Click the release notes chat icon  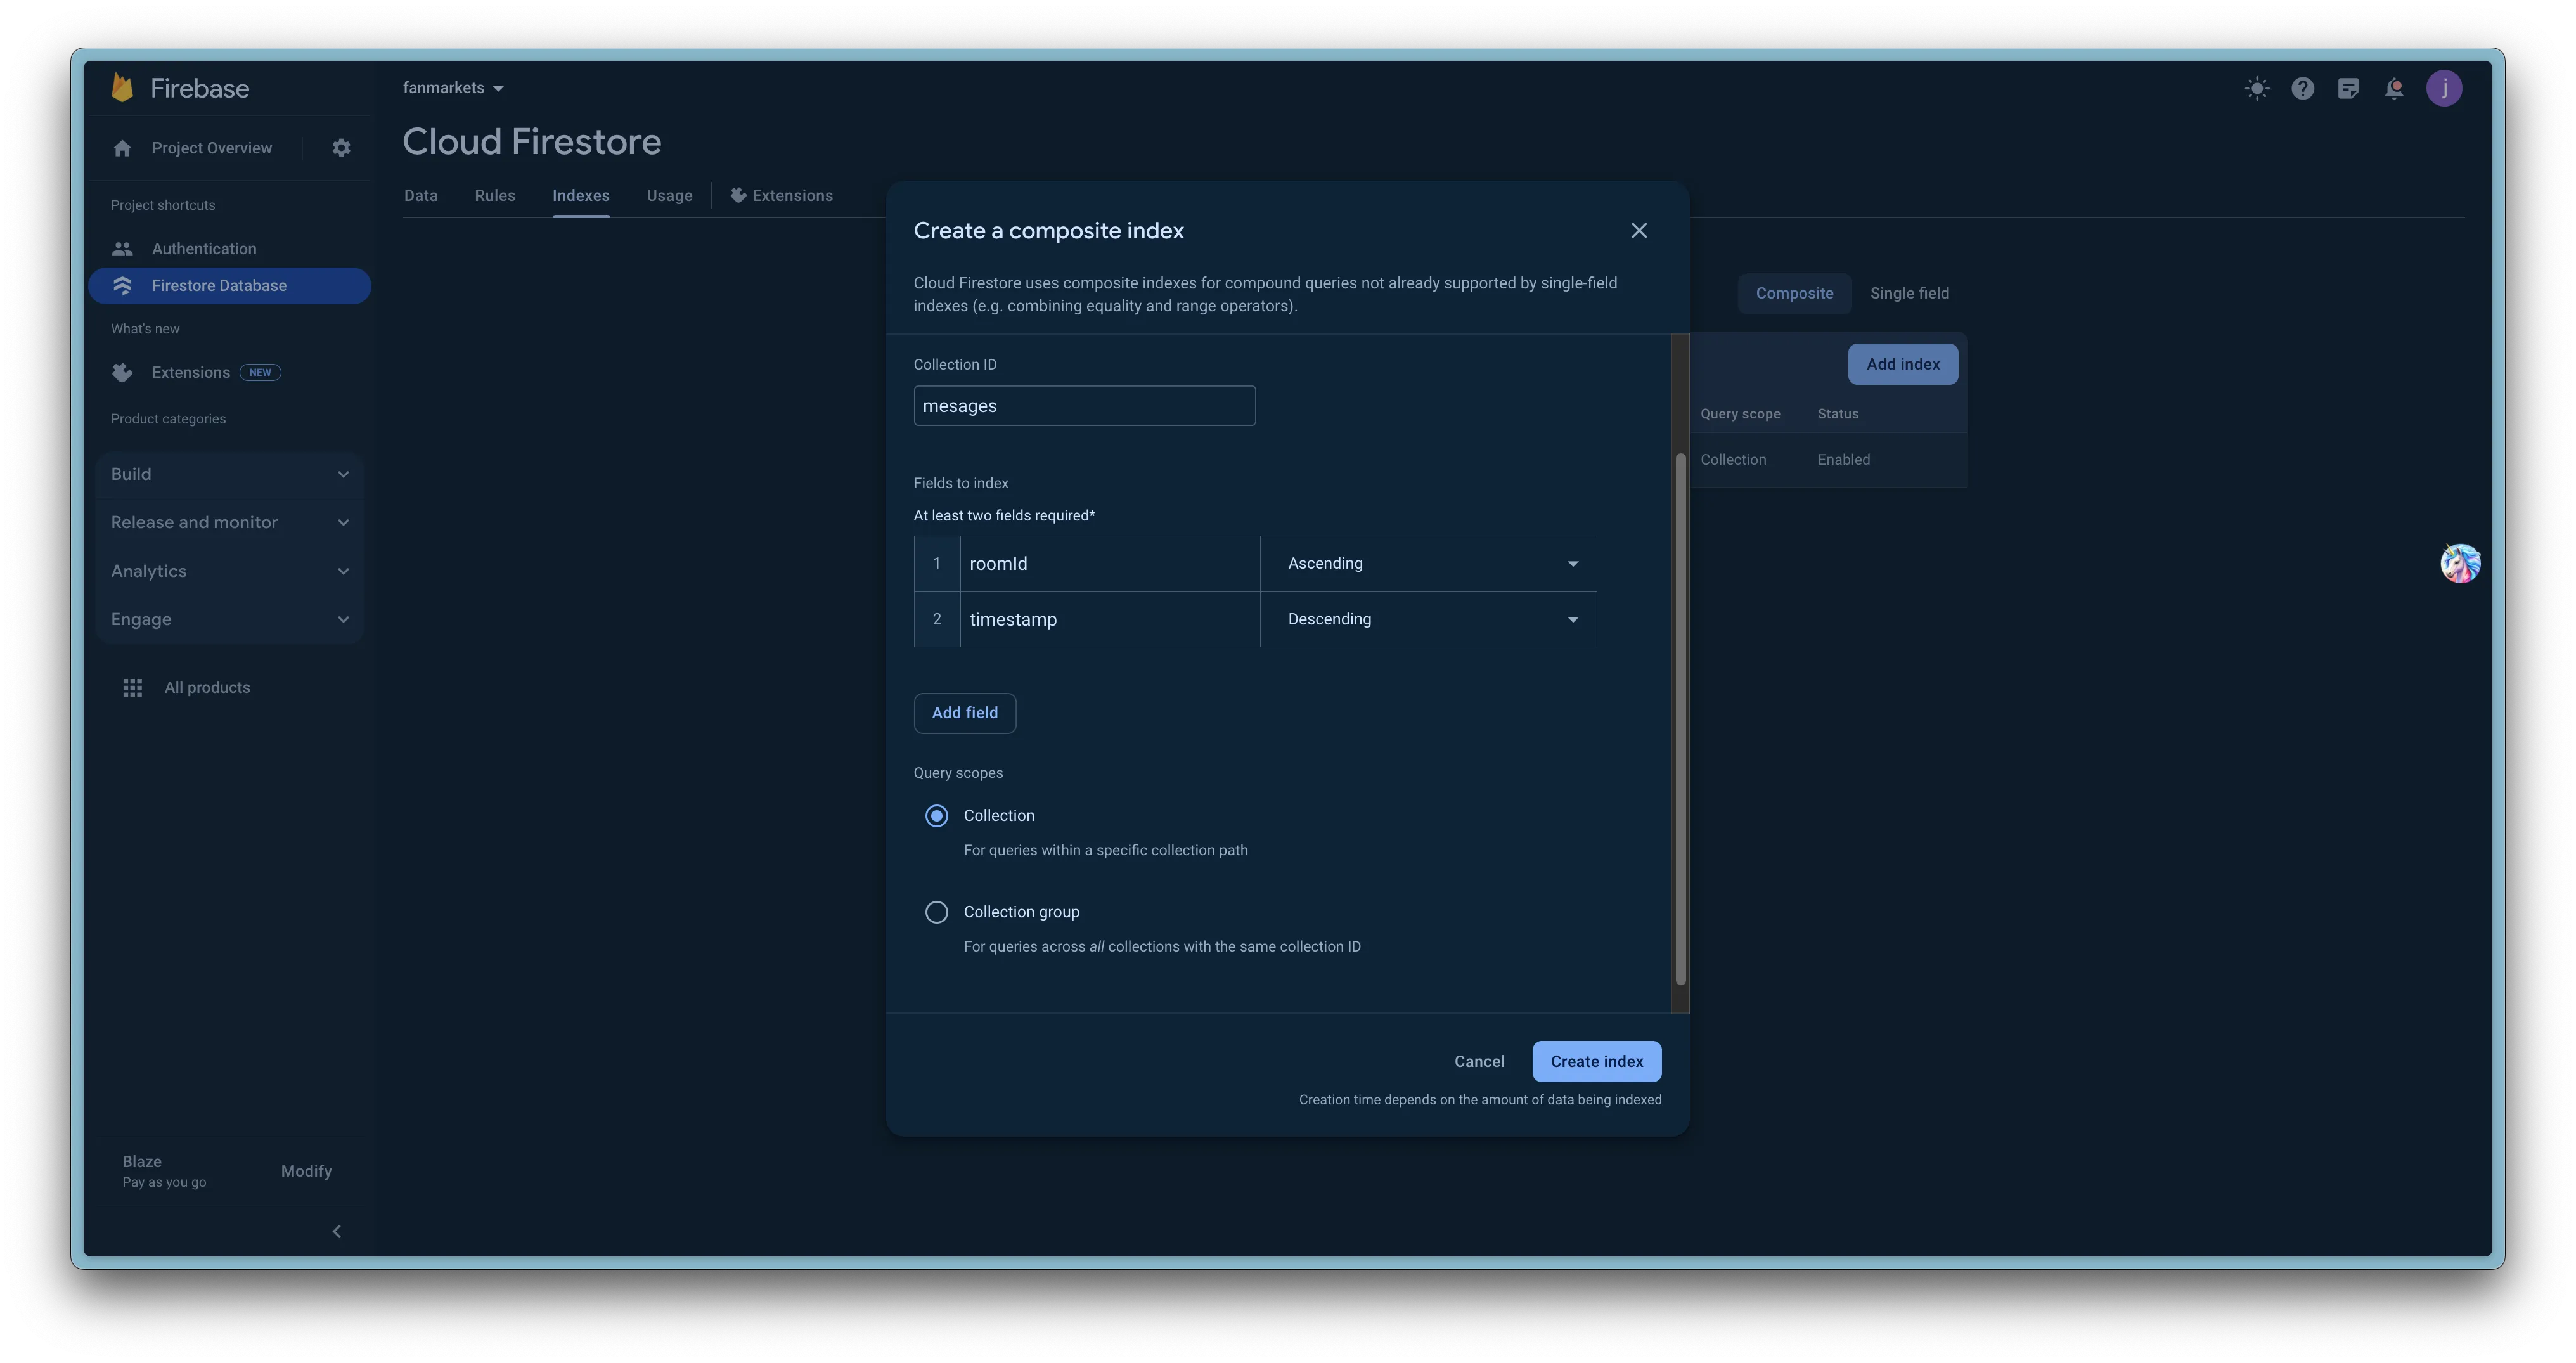(x=2348, y=89)
